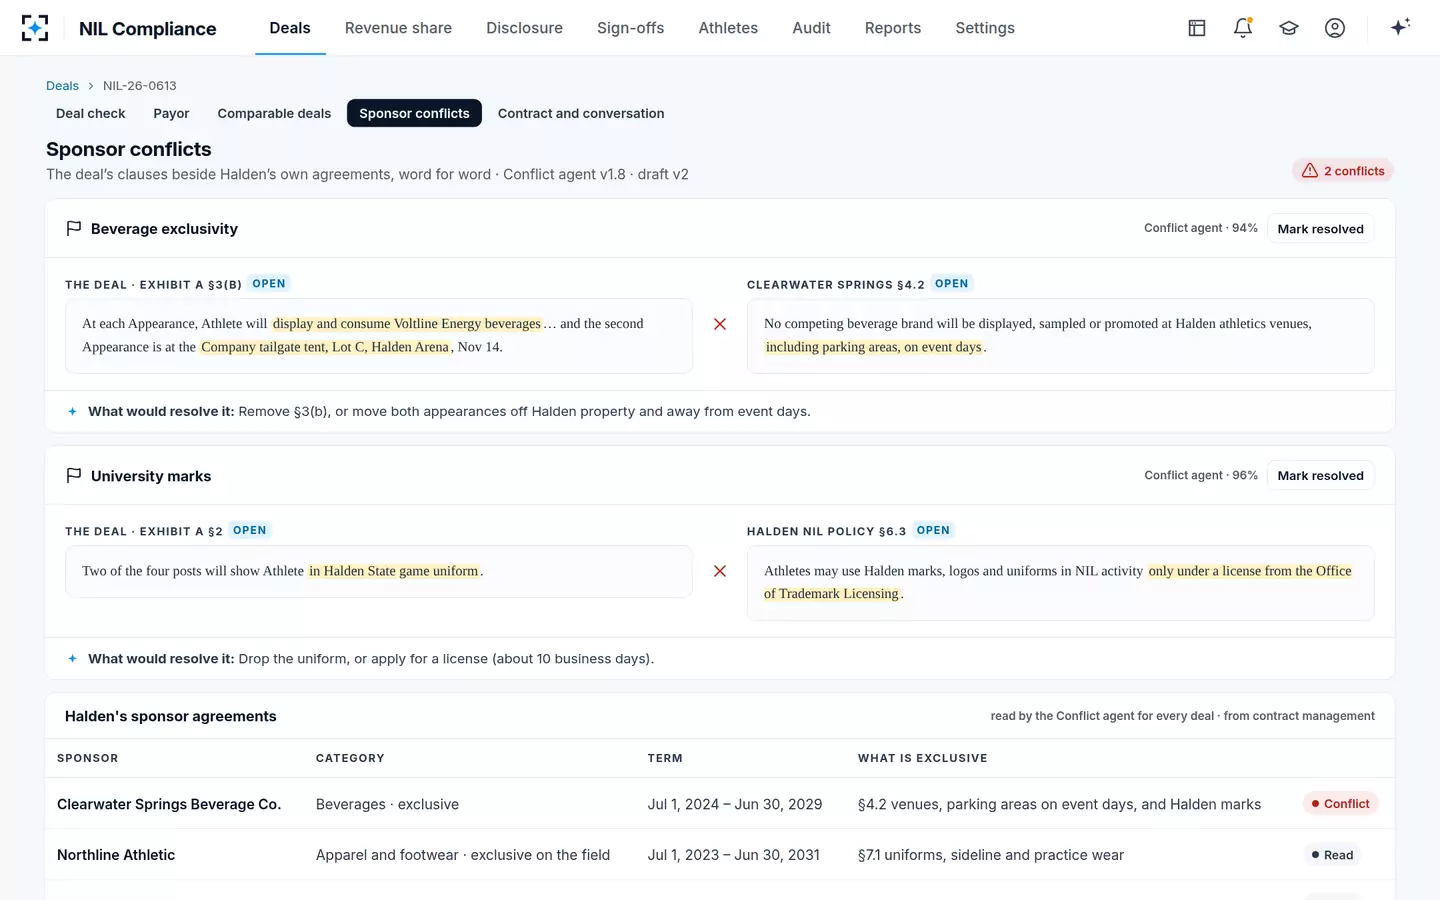Click sparkle icon beside Drop the uniform resolution

point(72,658)
